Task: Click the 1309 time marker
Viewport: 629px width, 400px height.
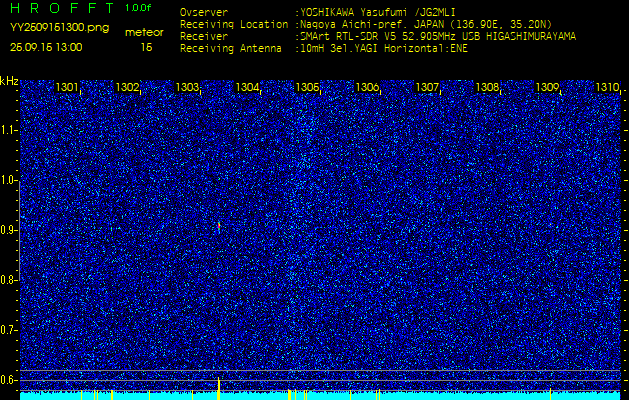Action: point(547,87)
